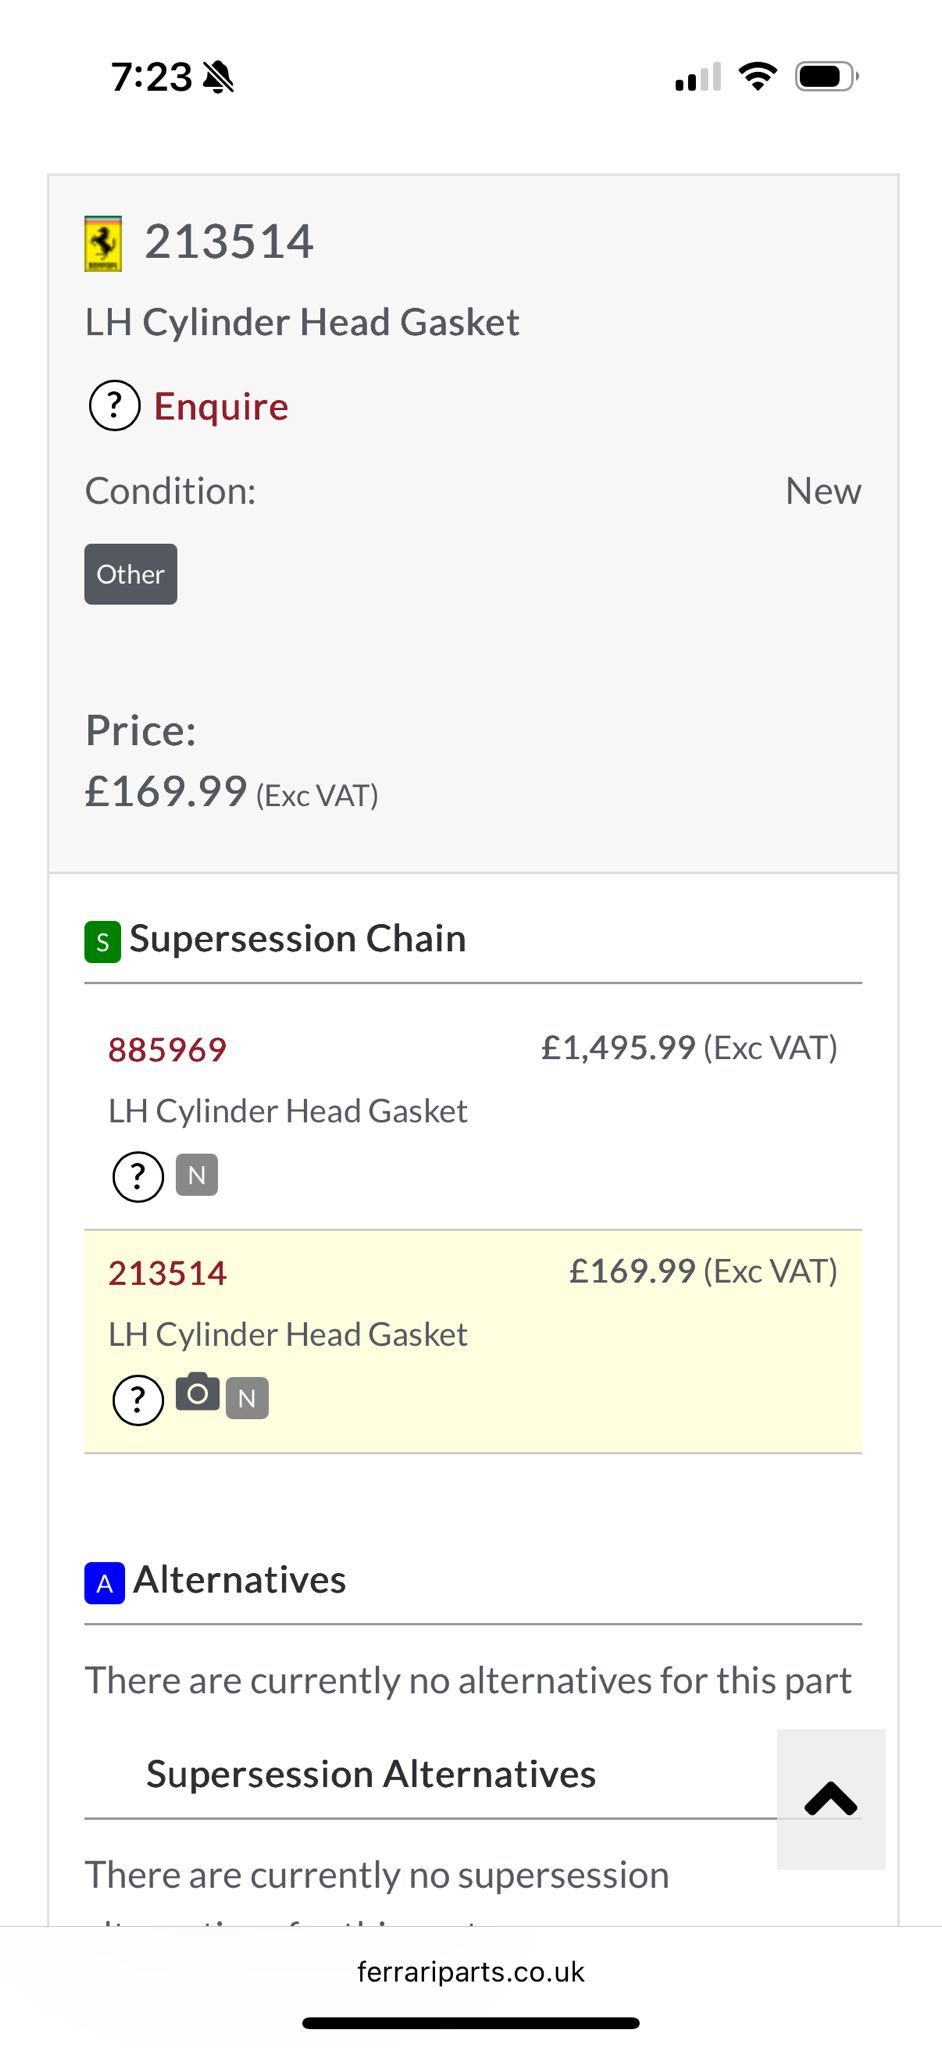The image size is (942, 2048).
Task: Click the Ferrari logo beside part 213514
Action: [x=103, y=244]
